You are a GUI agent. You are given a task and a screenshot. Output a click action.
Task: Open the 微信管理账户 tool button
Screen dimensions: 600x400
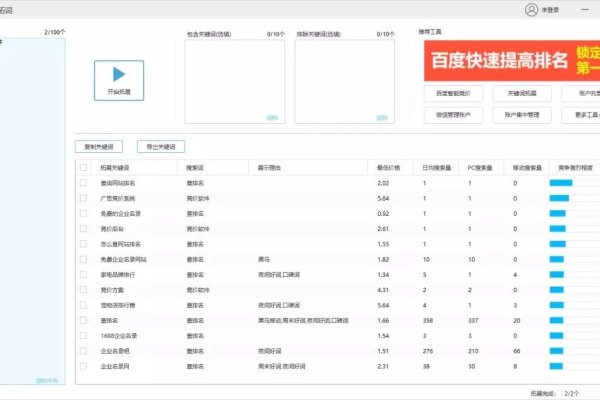453,115
